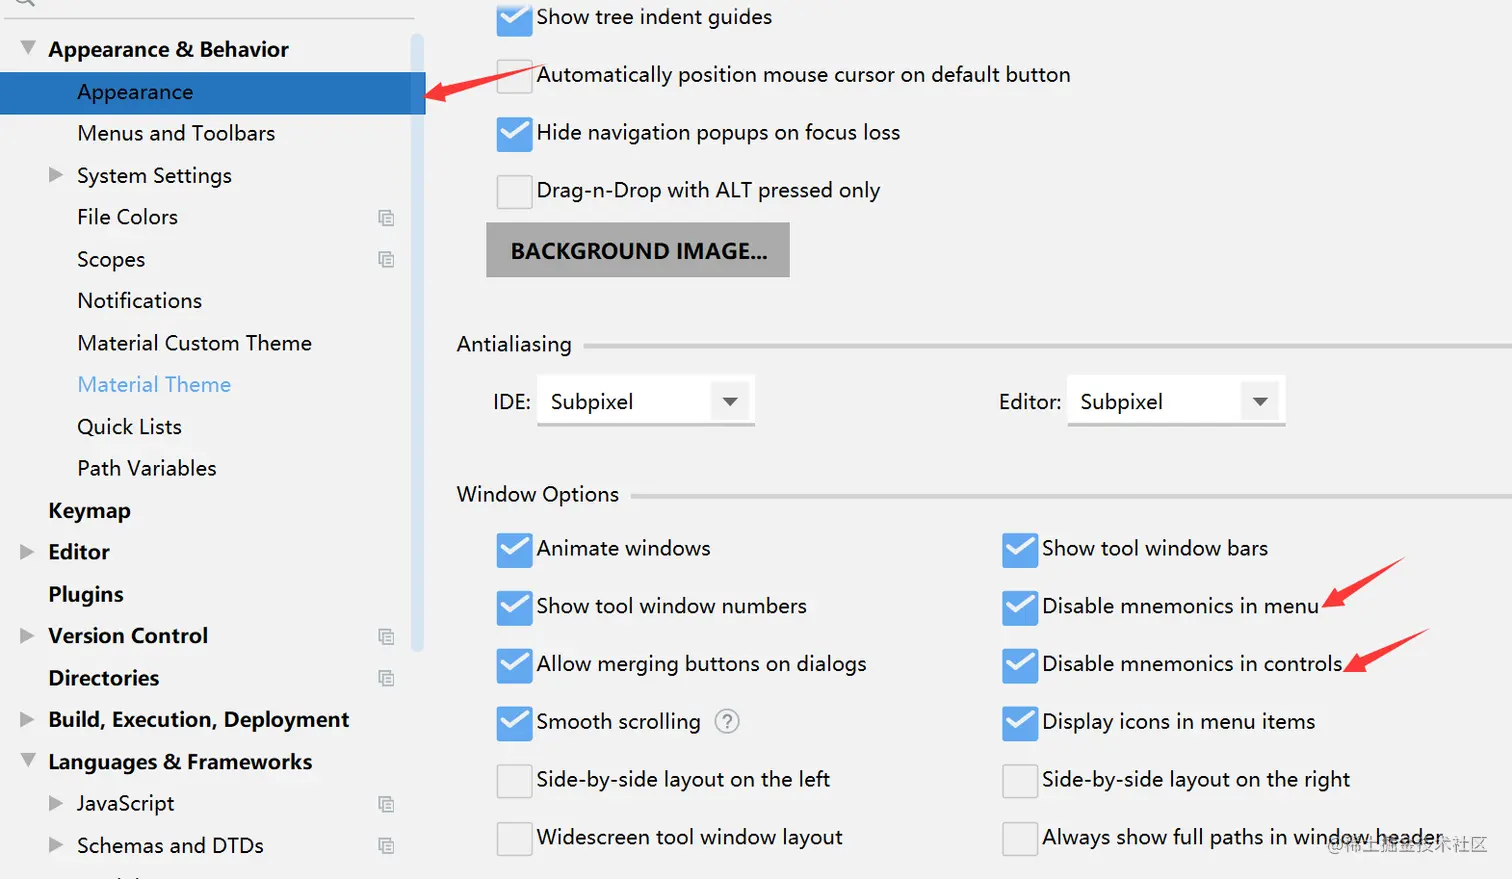
Task: Click the project-level icon beside Schemas and DTDs
Action: (x=386, y=846)
